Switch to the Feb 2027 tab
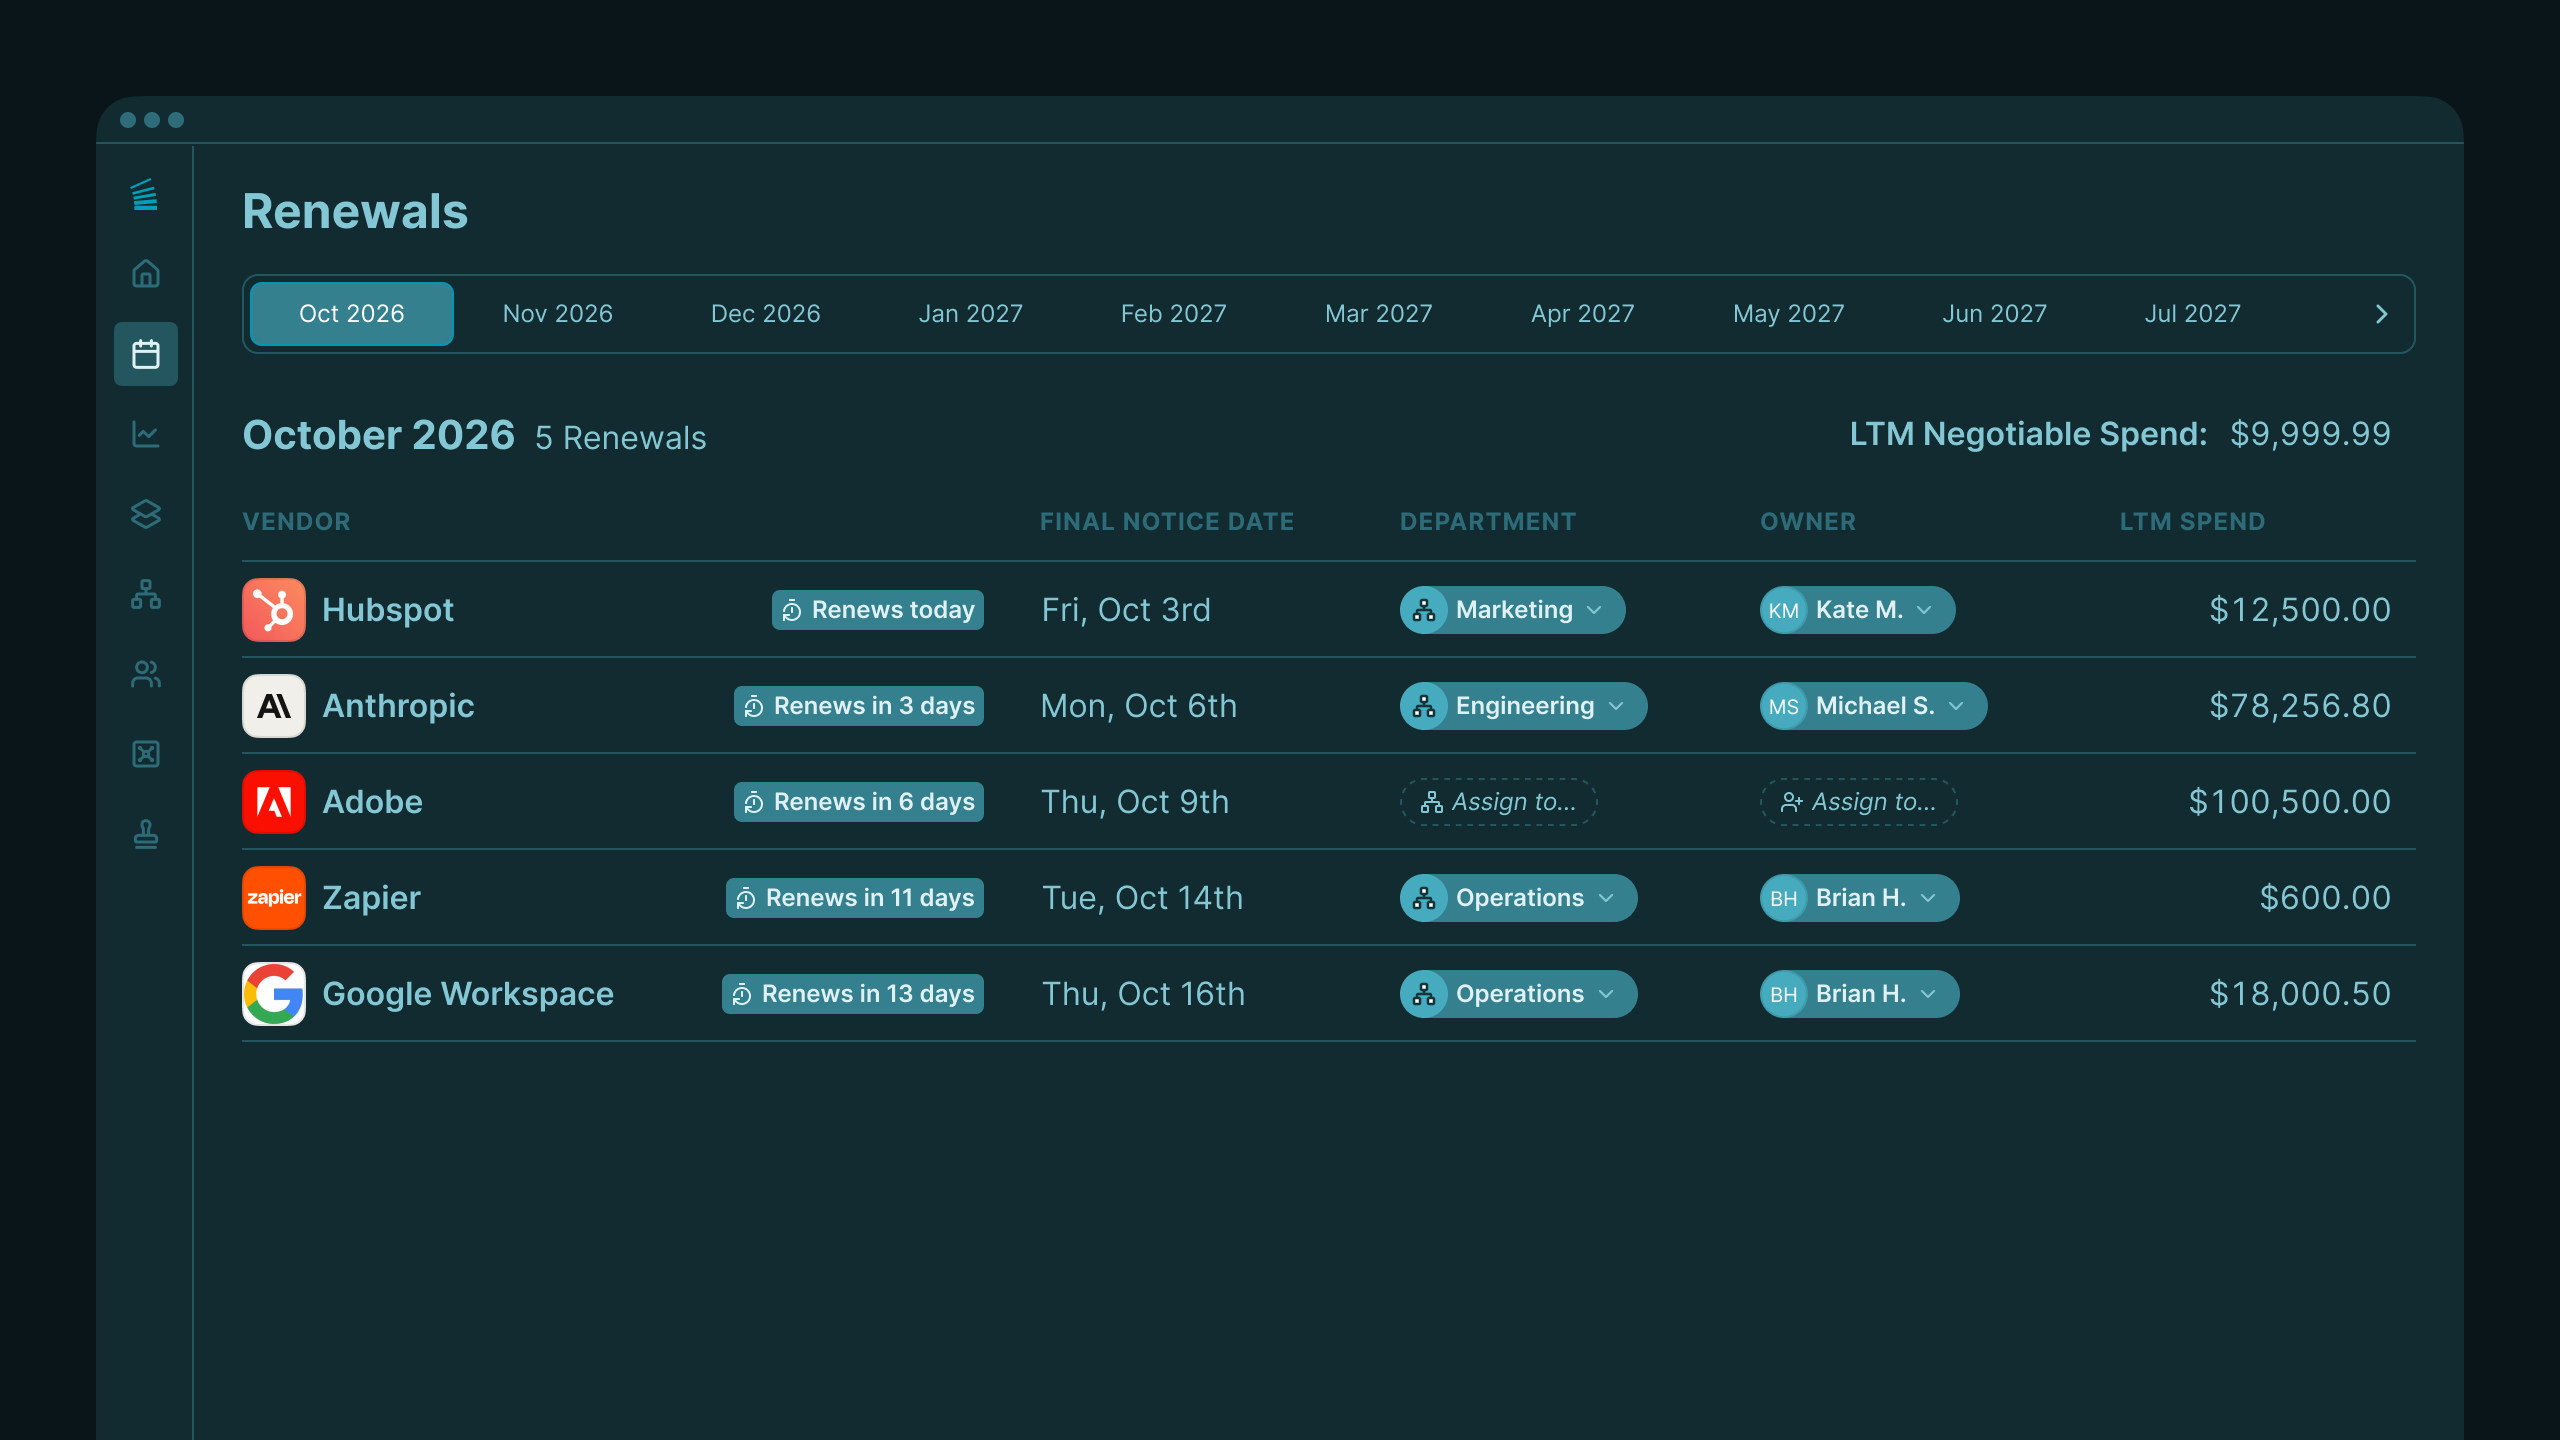The width and height of the screenshot is (2560, 1440). pos(1173,314)
